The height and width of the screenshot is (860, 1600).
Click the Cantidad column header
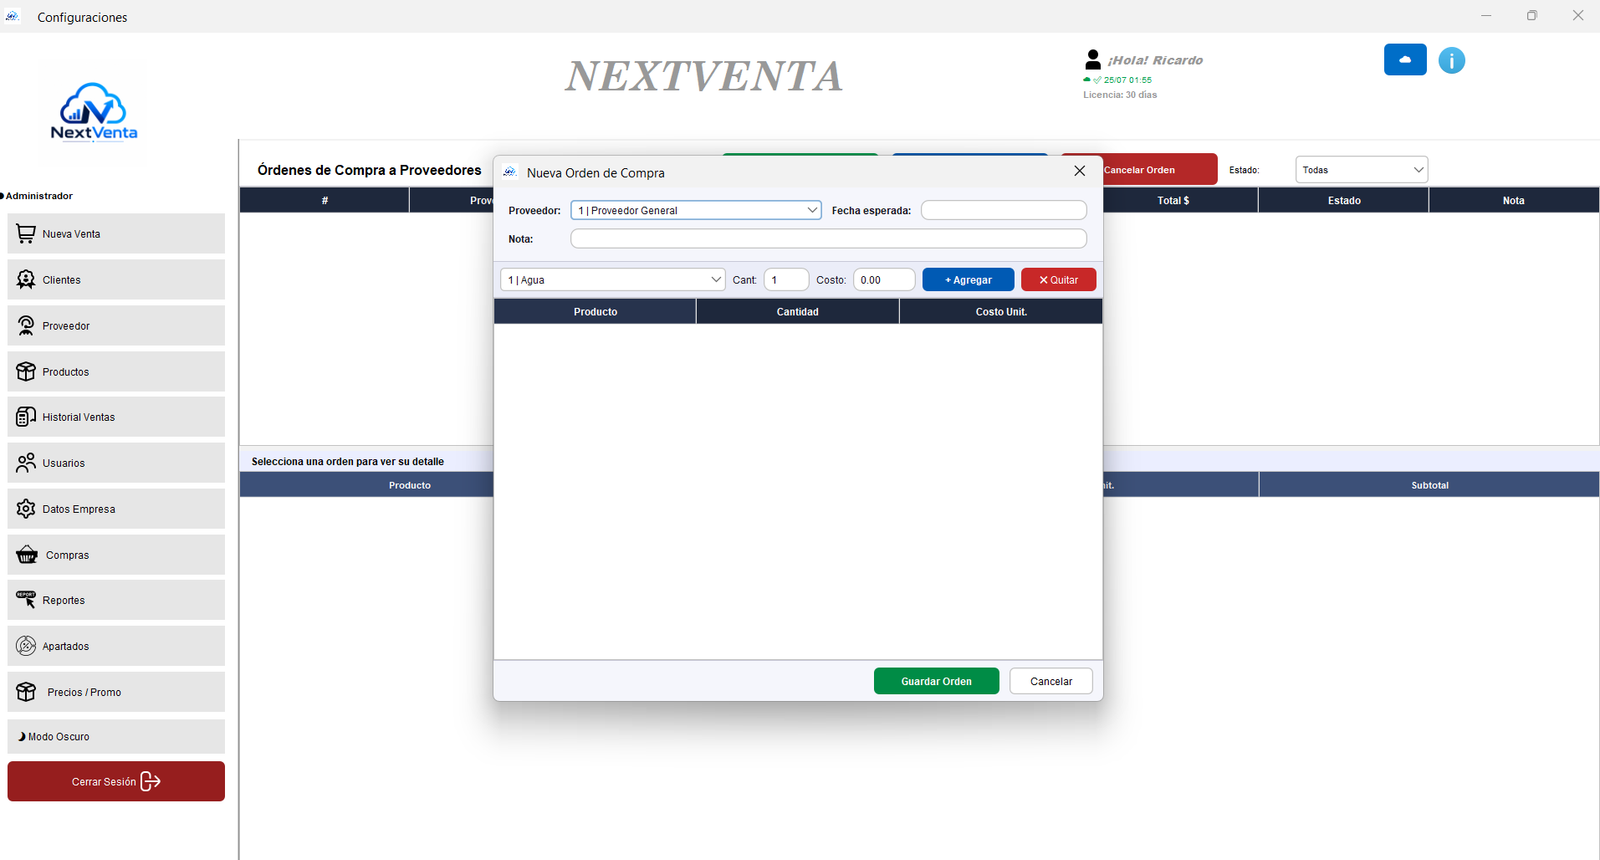(798, 312)
